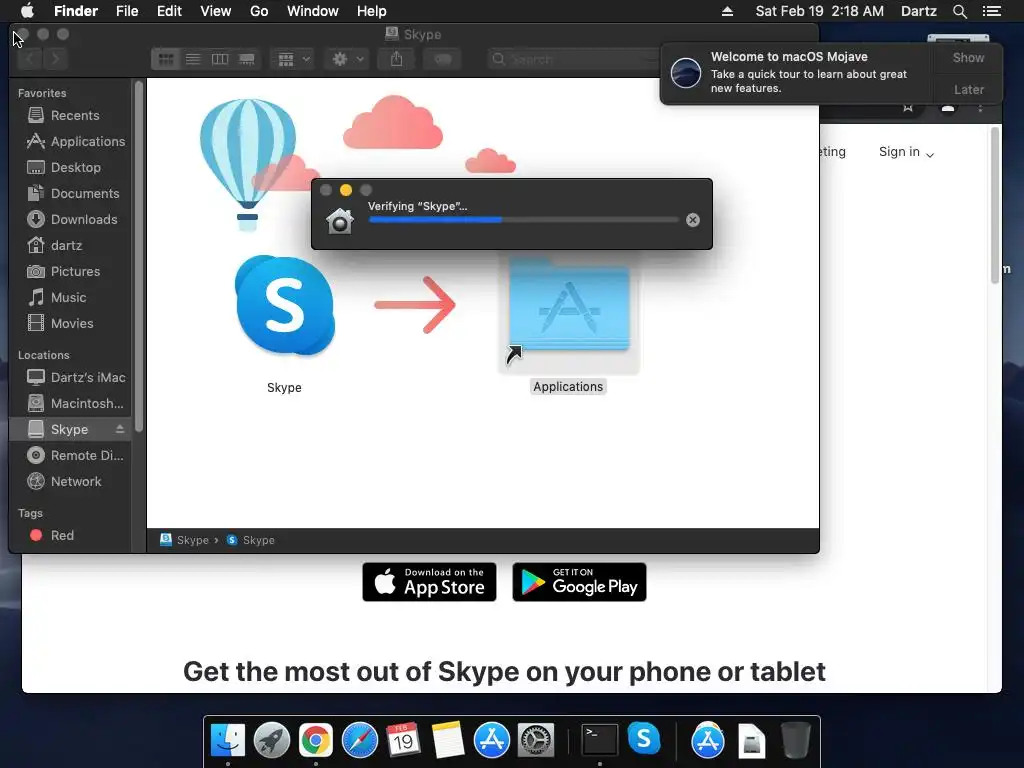1024x768 pixels.
Task: Open Safari from the Dock
Action: [x=360, y=741]
